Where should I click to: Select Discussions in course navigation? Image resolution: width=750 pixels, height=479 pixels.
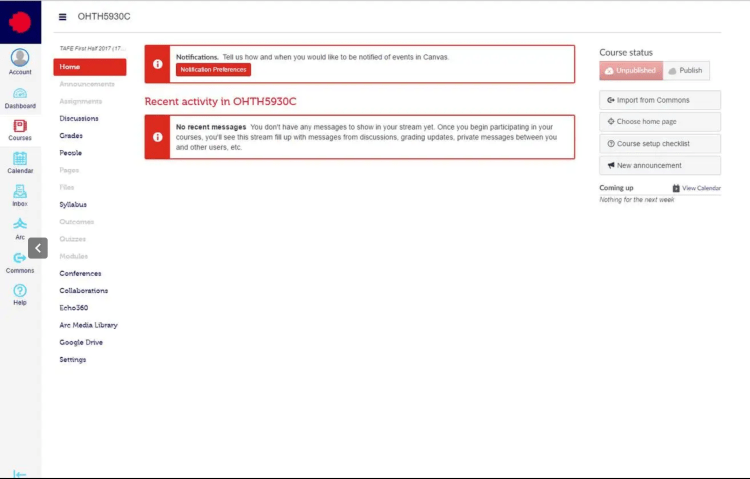point(79,118)
